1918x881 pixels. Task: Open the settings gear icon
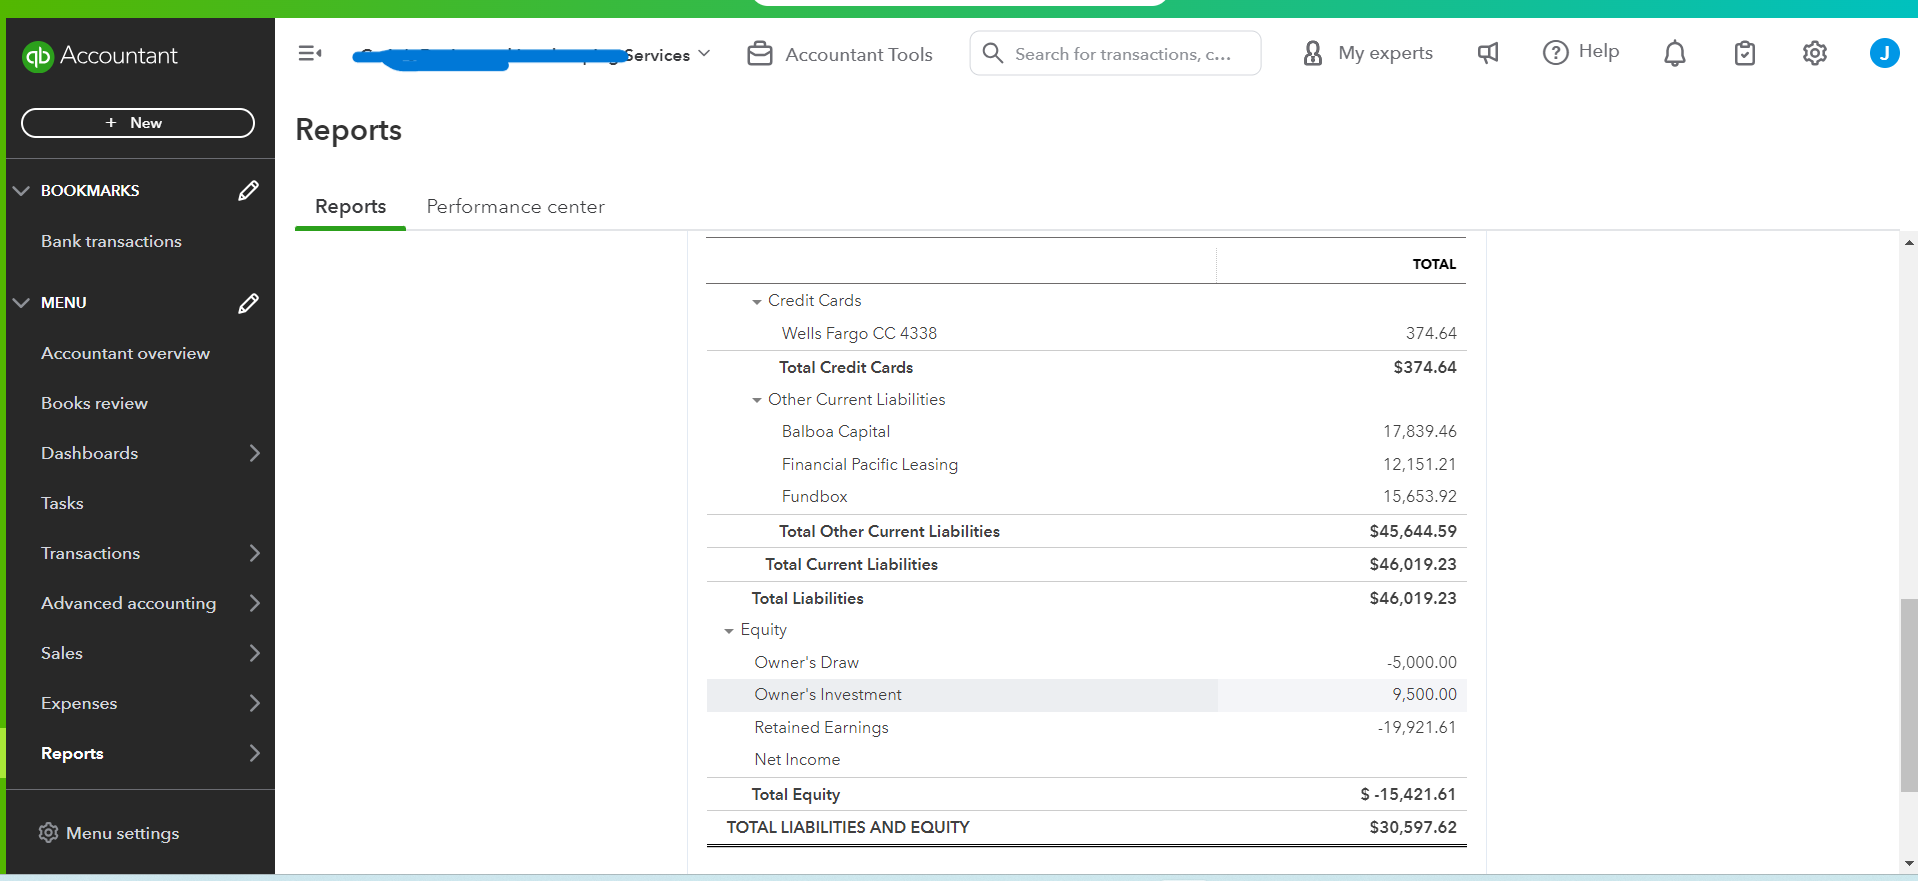coord(1814,53)
